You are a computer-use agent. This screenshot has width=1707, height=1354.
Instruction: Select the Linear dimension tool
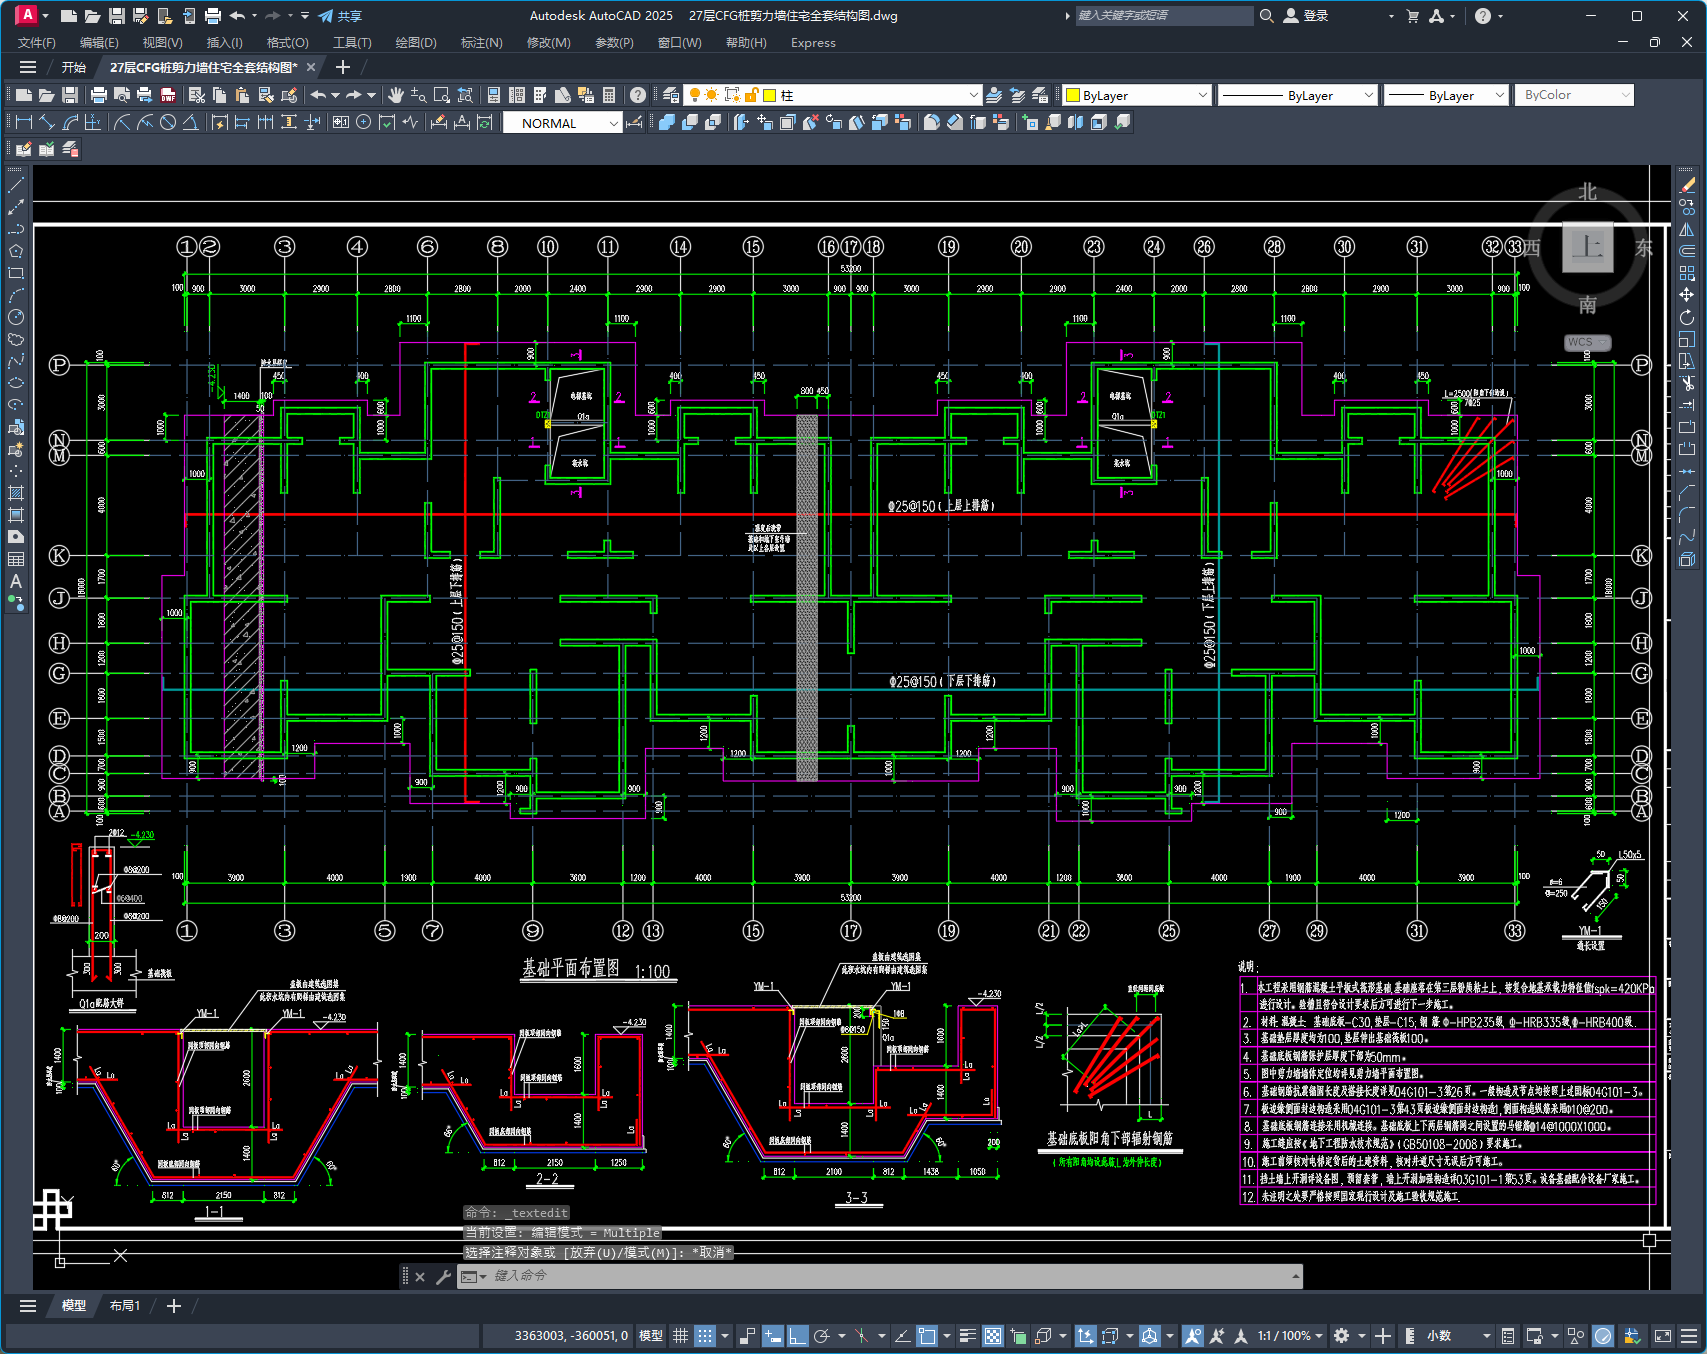(24, 122)
